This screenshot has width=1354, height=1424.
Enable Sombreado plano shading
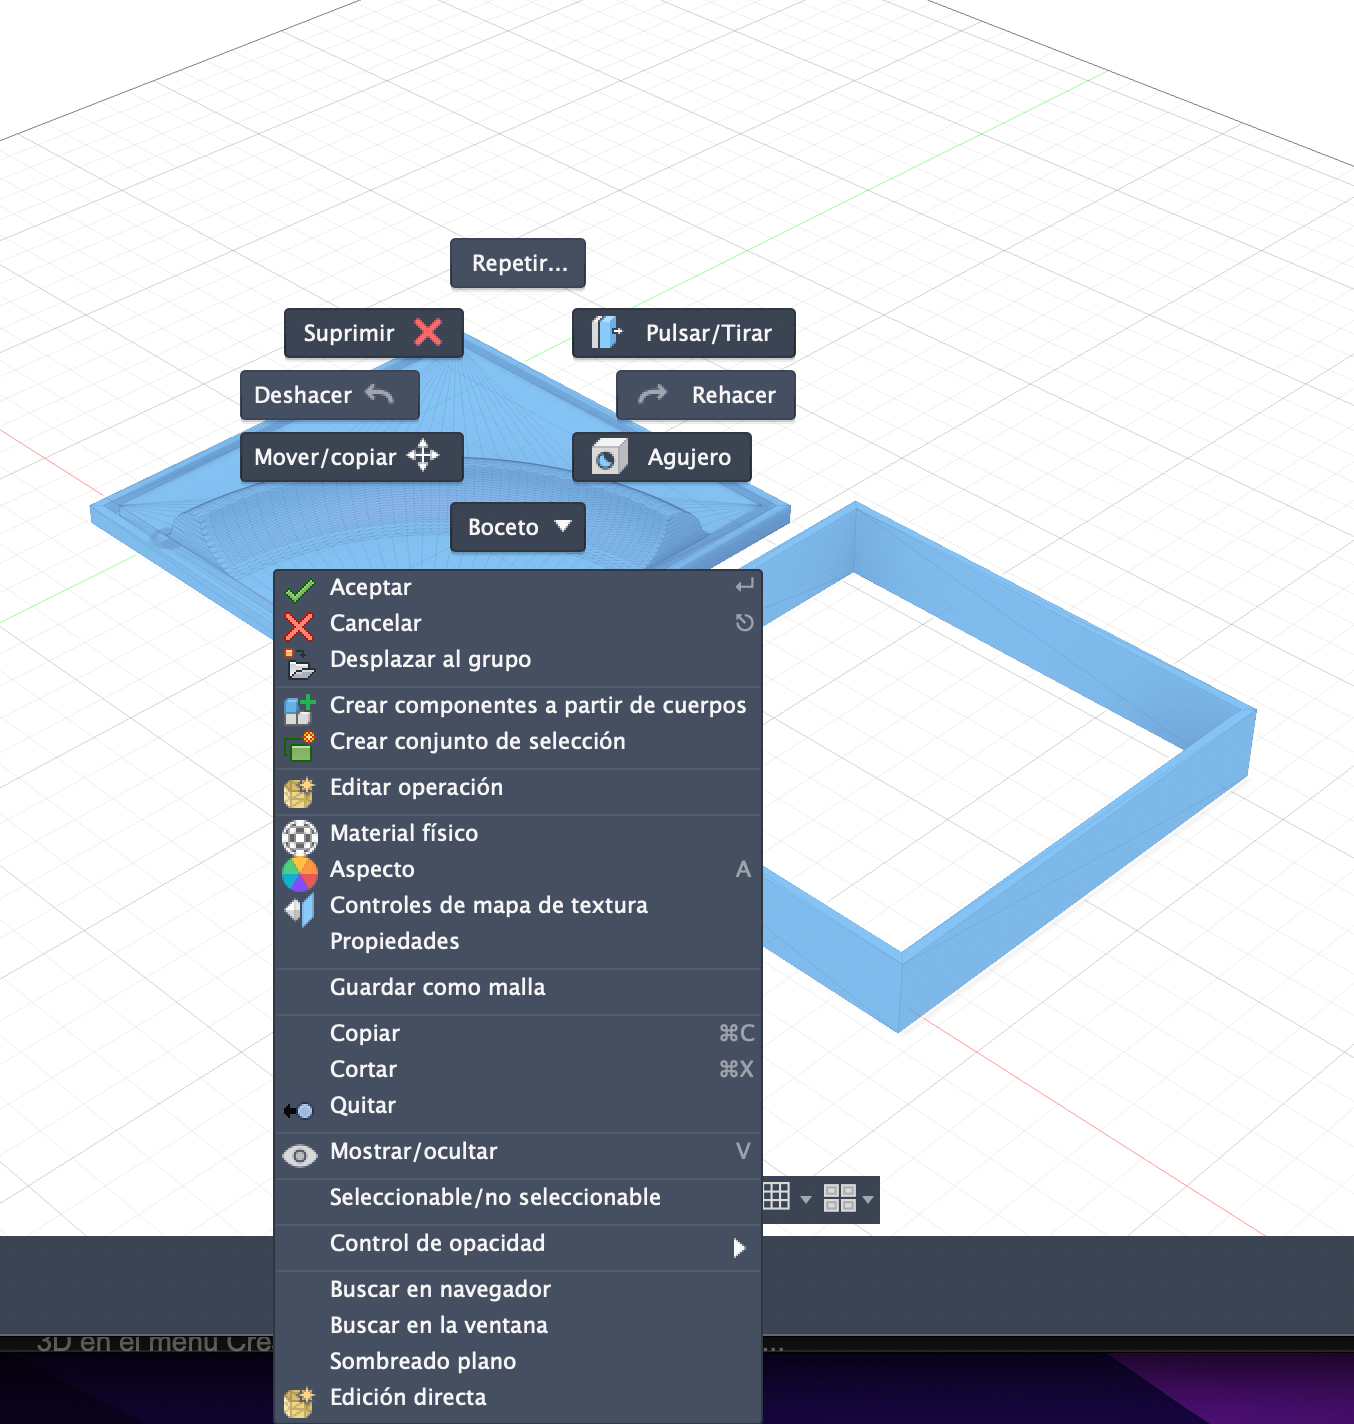pos(423,1361)
